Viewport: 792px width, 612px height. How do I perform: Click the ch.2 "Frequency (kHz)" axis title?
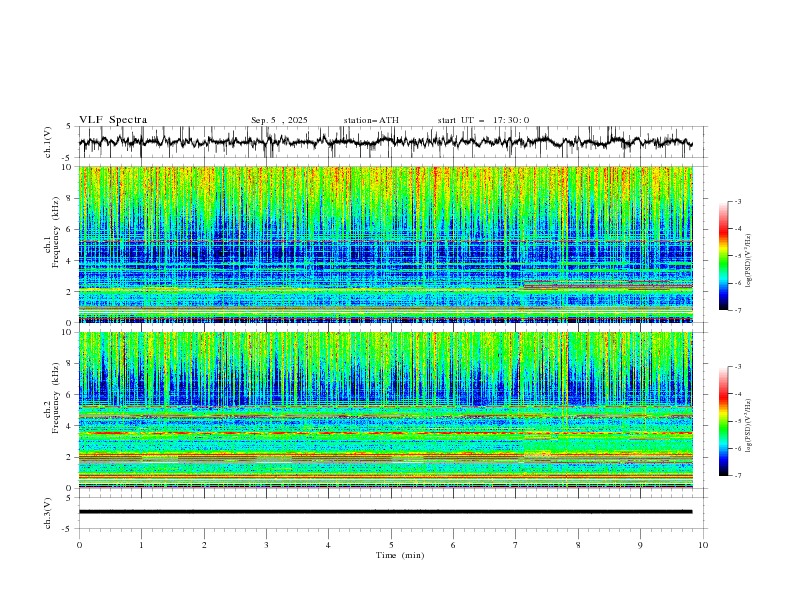click(x=56, y=397)
